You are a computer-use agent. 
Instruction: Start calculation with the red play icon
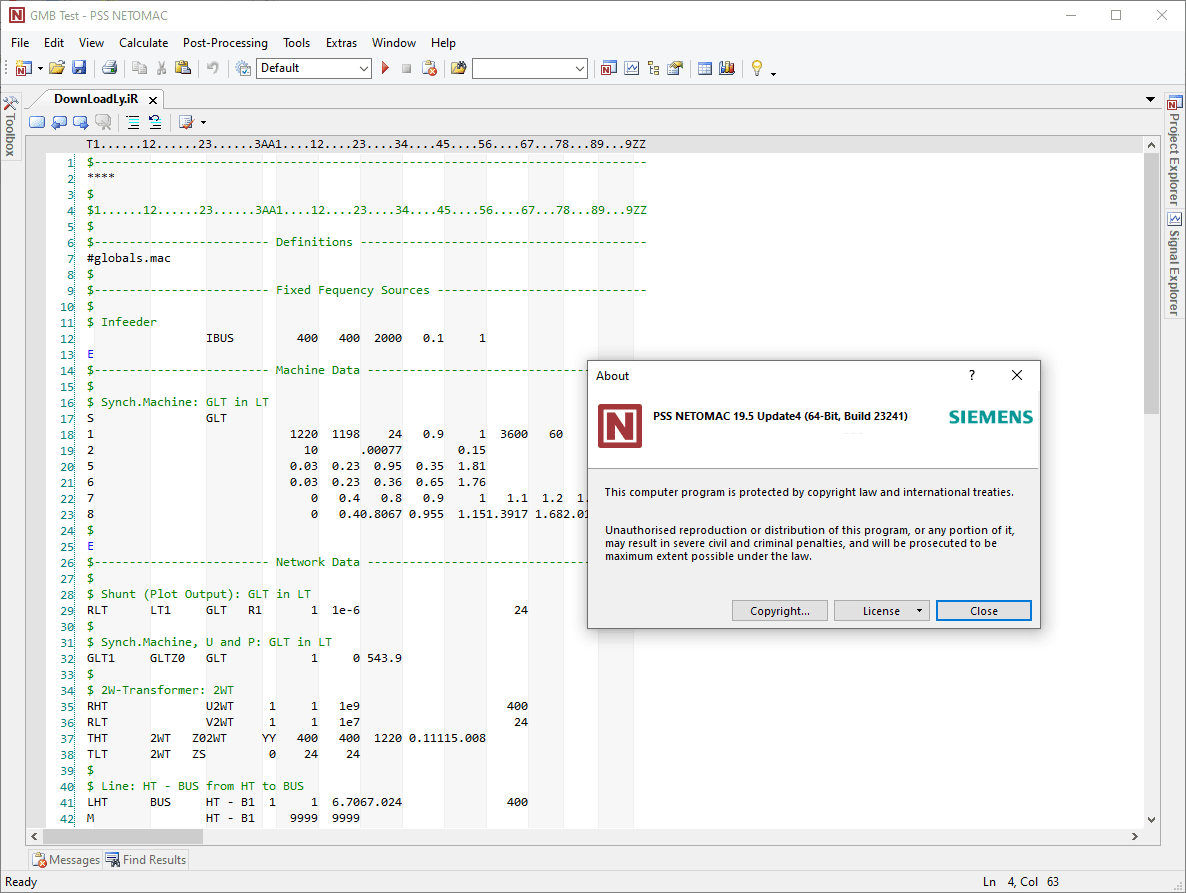[385, 68]
